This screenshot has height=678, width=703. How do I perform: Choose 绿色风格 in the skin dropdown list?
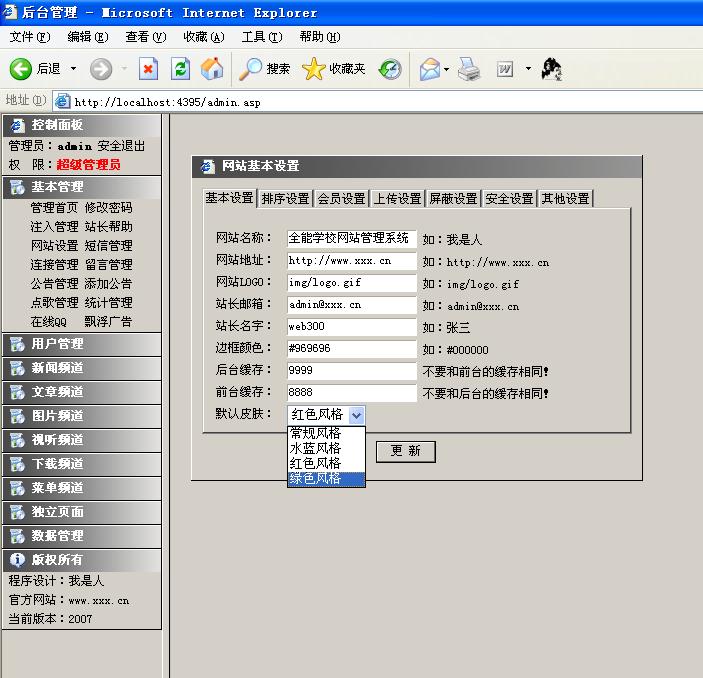pyautogui.click(x=315, y=479)
